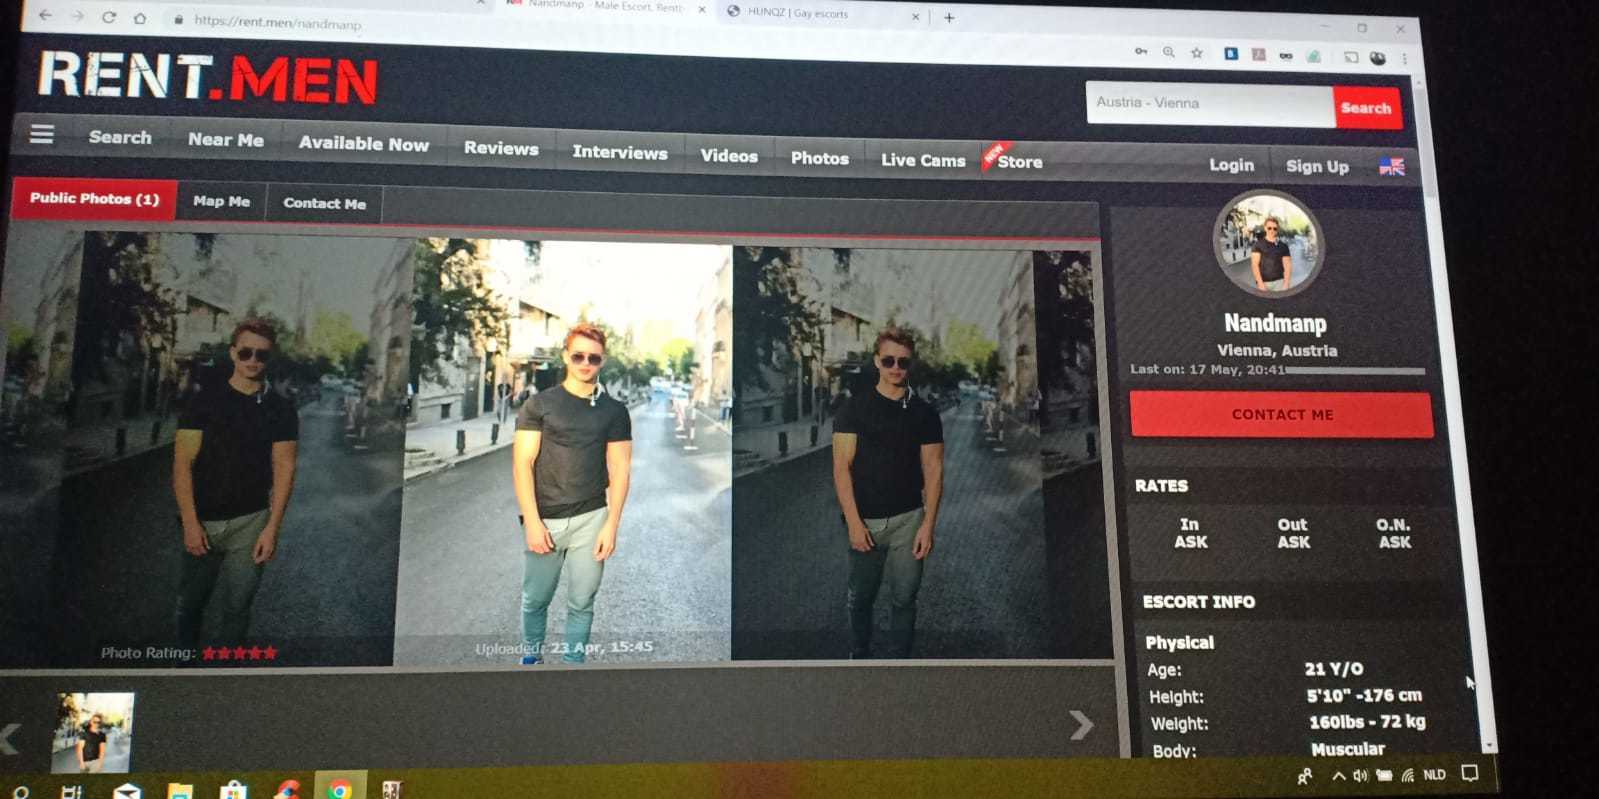Viewport: 1599px width, 799px height.
Task: Open the Chrome icon in taskbar
Action: pos(340,789)
